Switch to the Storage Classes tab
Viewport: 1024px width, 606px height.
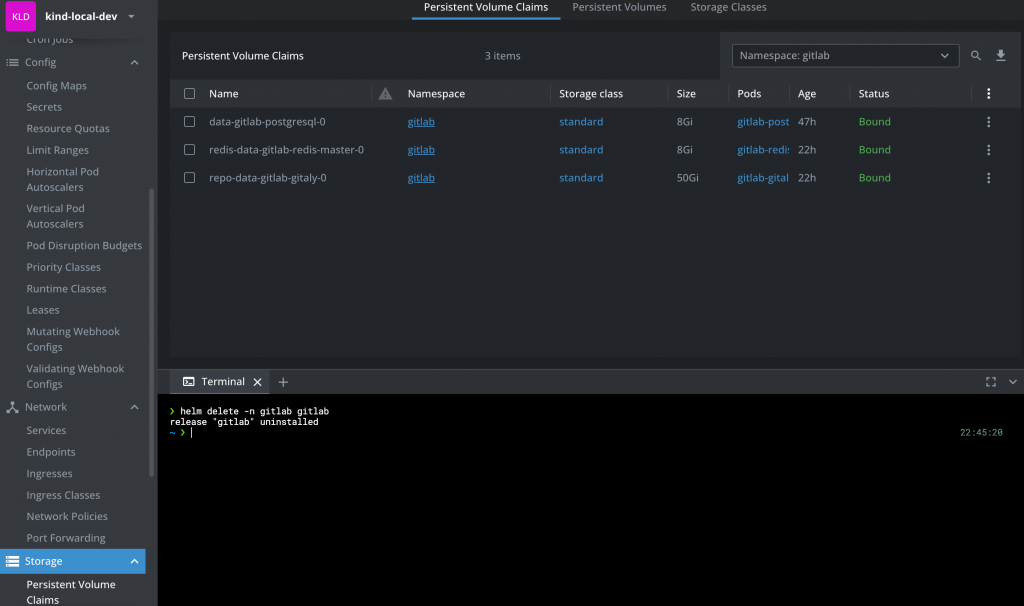click(728, 8)
